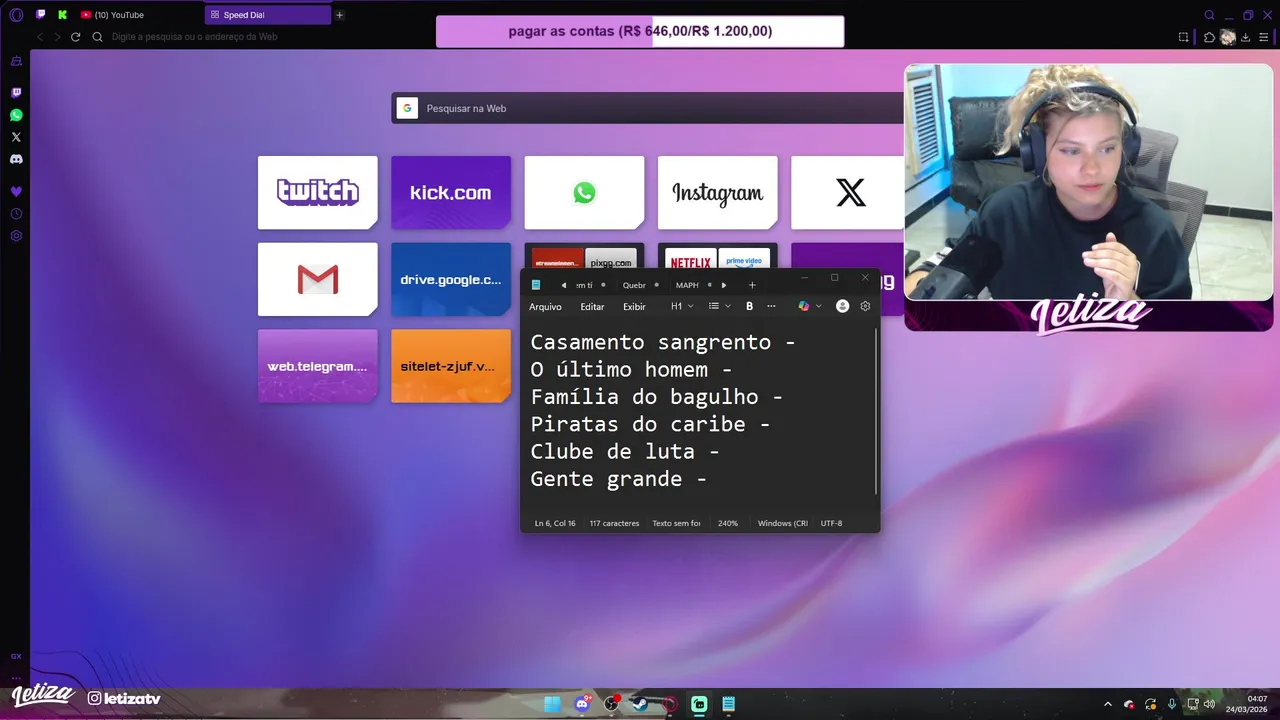Open X panel in the sidebar
The width and height of the screenshot is (1280, 720).
tap(16, 137)
